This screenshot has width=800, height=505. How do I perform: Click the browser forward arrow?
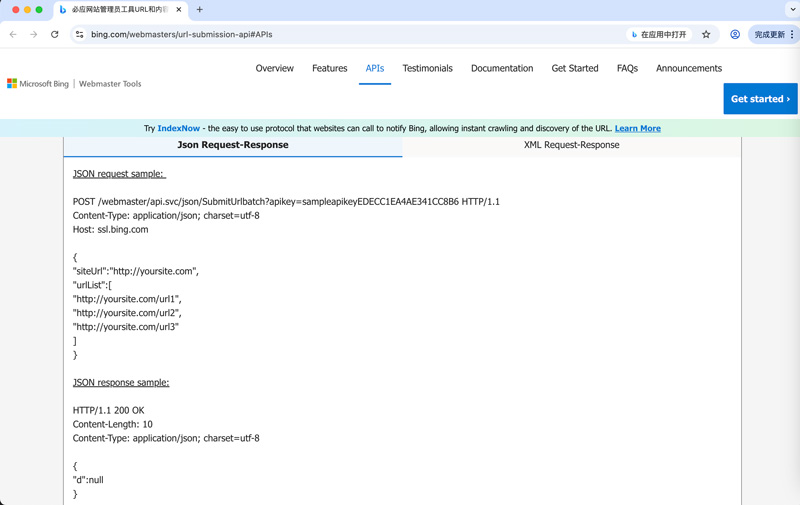(34, 34)
